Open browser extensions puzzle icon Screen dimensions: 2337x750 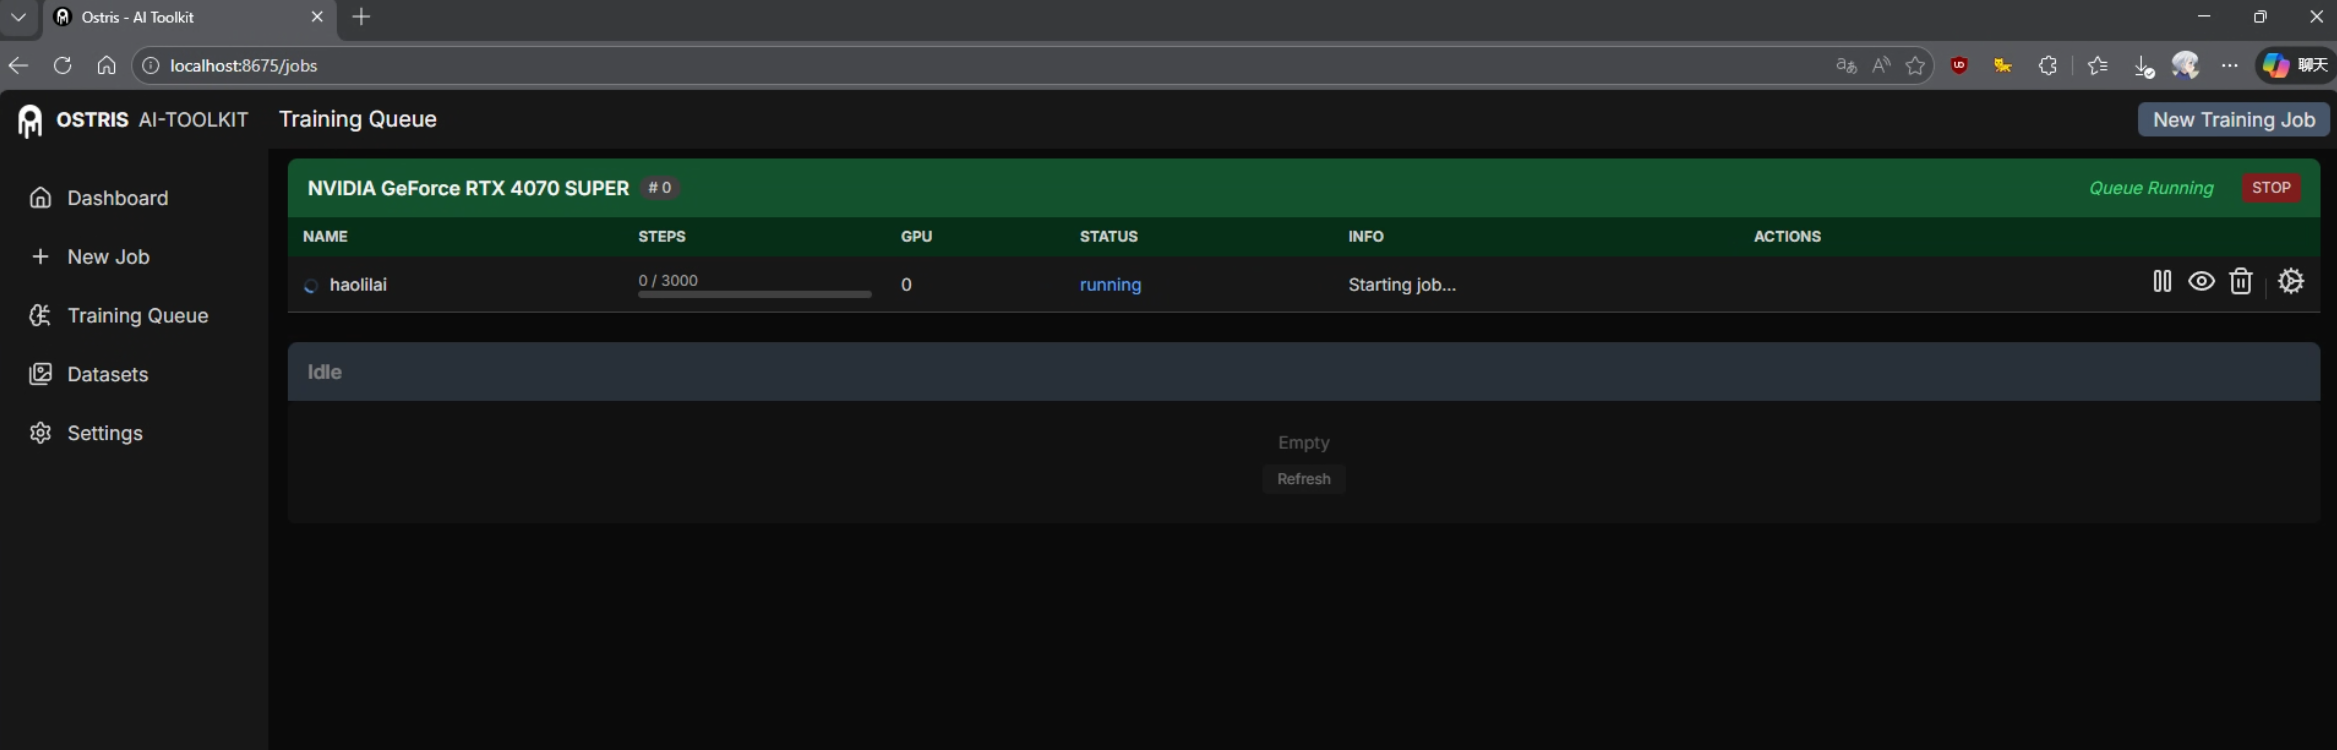pos(2048,66)
